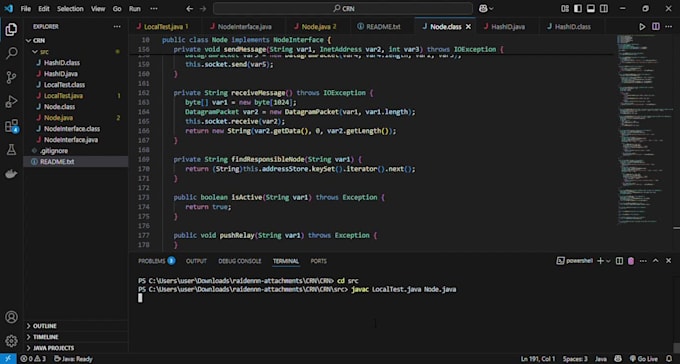Viewport: 680px width, 364px height.
Task: Add a new terminal with plus
Action: pyautogui.click(x=600, y=261)
